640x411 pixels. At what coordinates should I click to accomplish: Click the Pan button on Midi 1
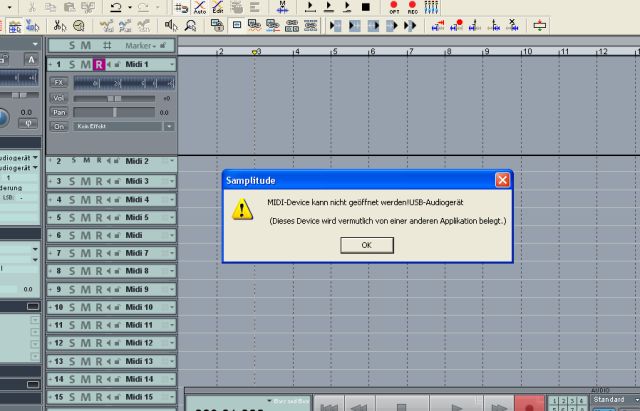(59, 112)
